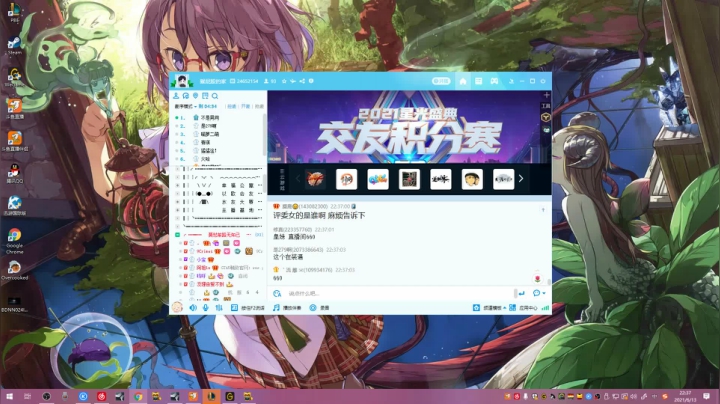This screenshot has height=404, width=720.
Task: Show previous thumbnails in the banner carousel
Action: coord(298,179)
